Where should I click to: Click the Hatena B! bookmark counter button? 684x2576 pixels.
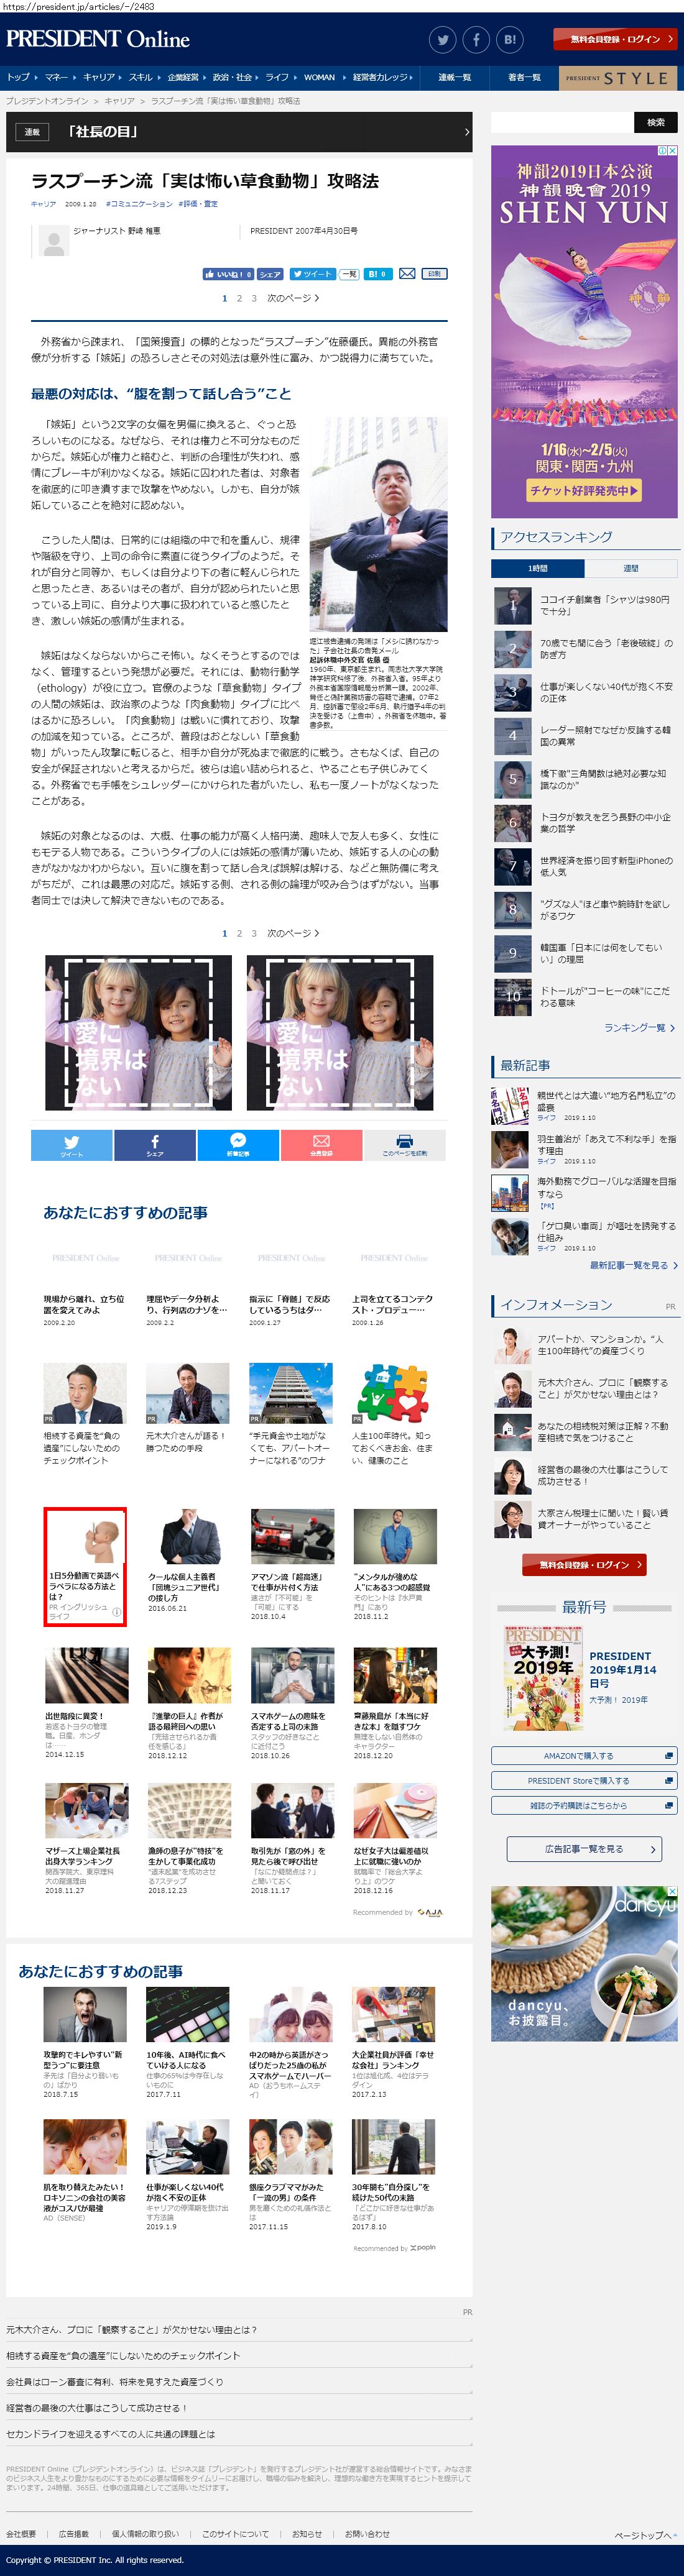point(377,274)
